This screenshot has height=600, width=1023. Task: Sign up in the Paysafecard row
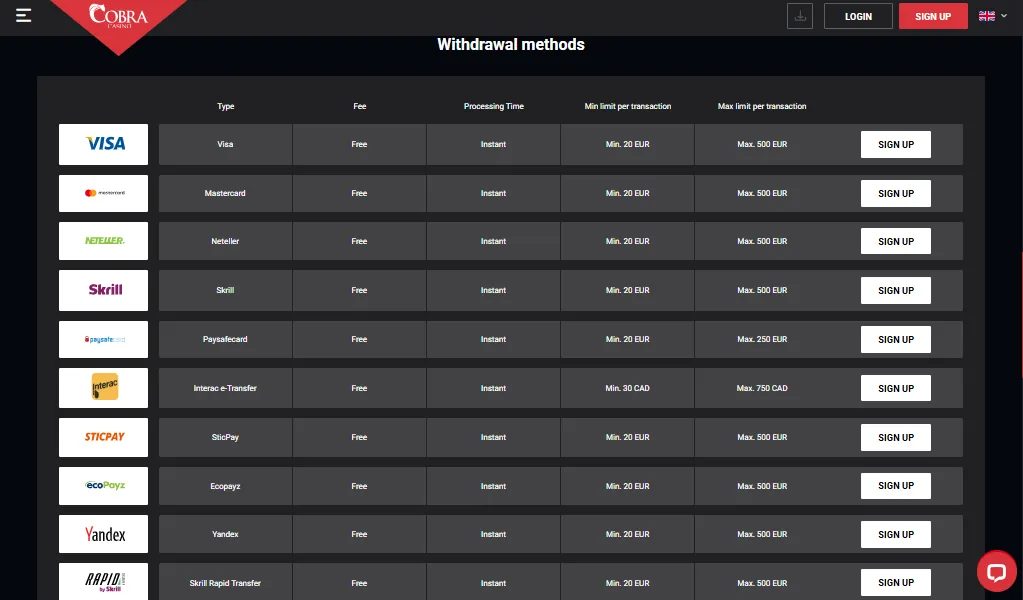[x=896, y=339]
